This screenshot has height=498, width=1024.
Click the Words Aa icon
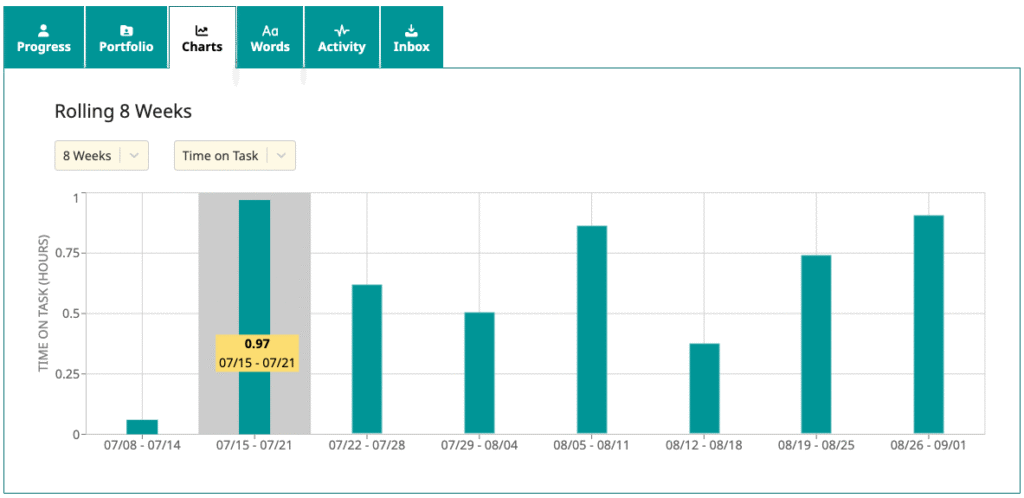click(270, 30)
